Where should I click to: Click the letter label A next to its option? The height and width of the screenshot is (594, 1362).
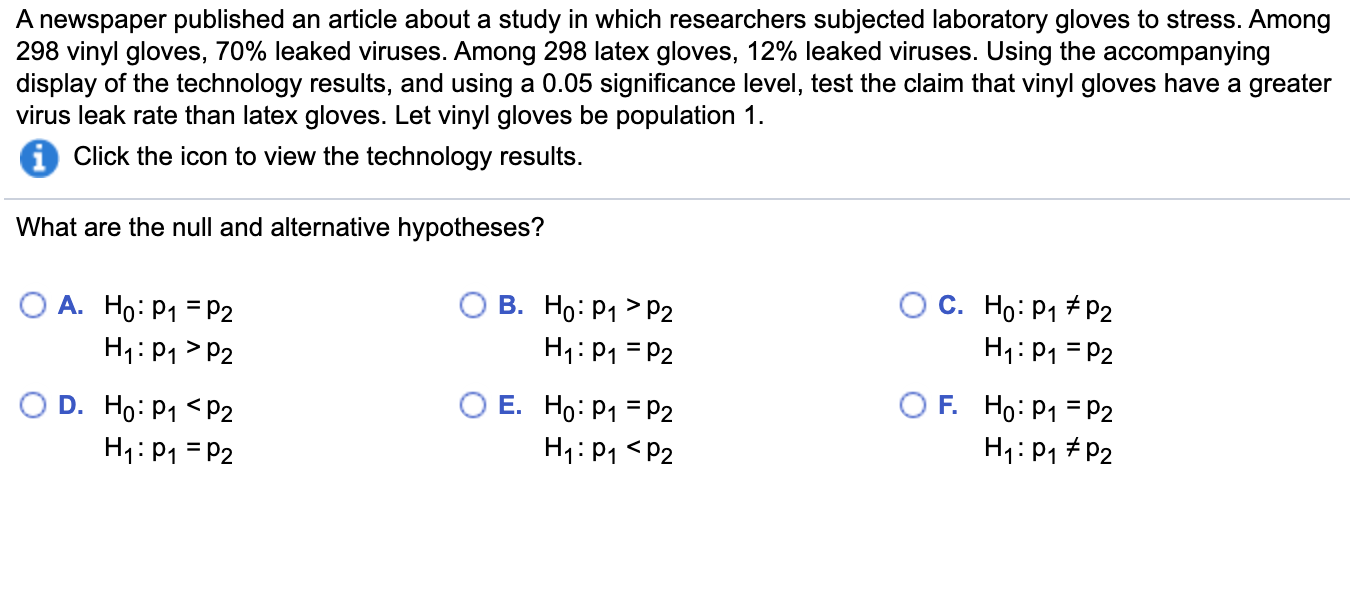pyautogui.click(x=68, y=305)
